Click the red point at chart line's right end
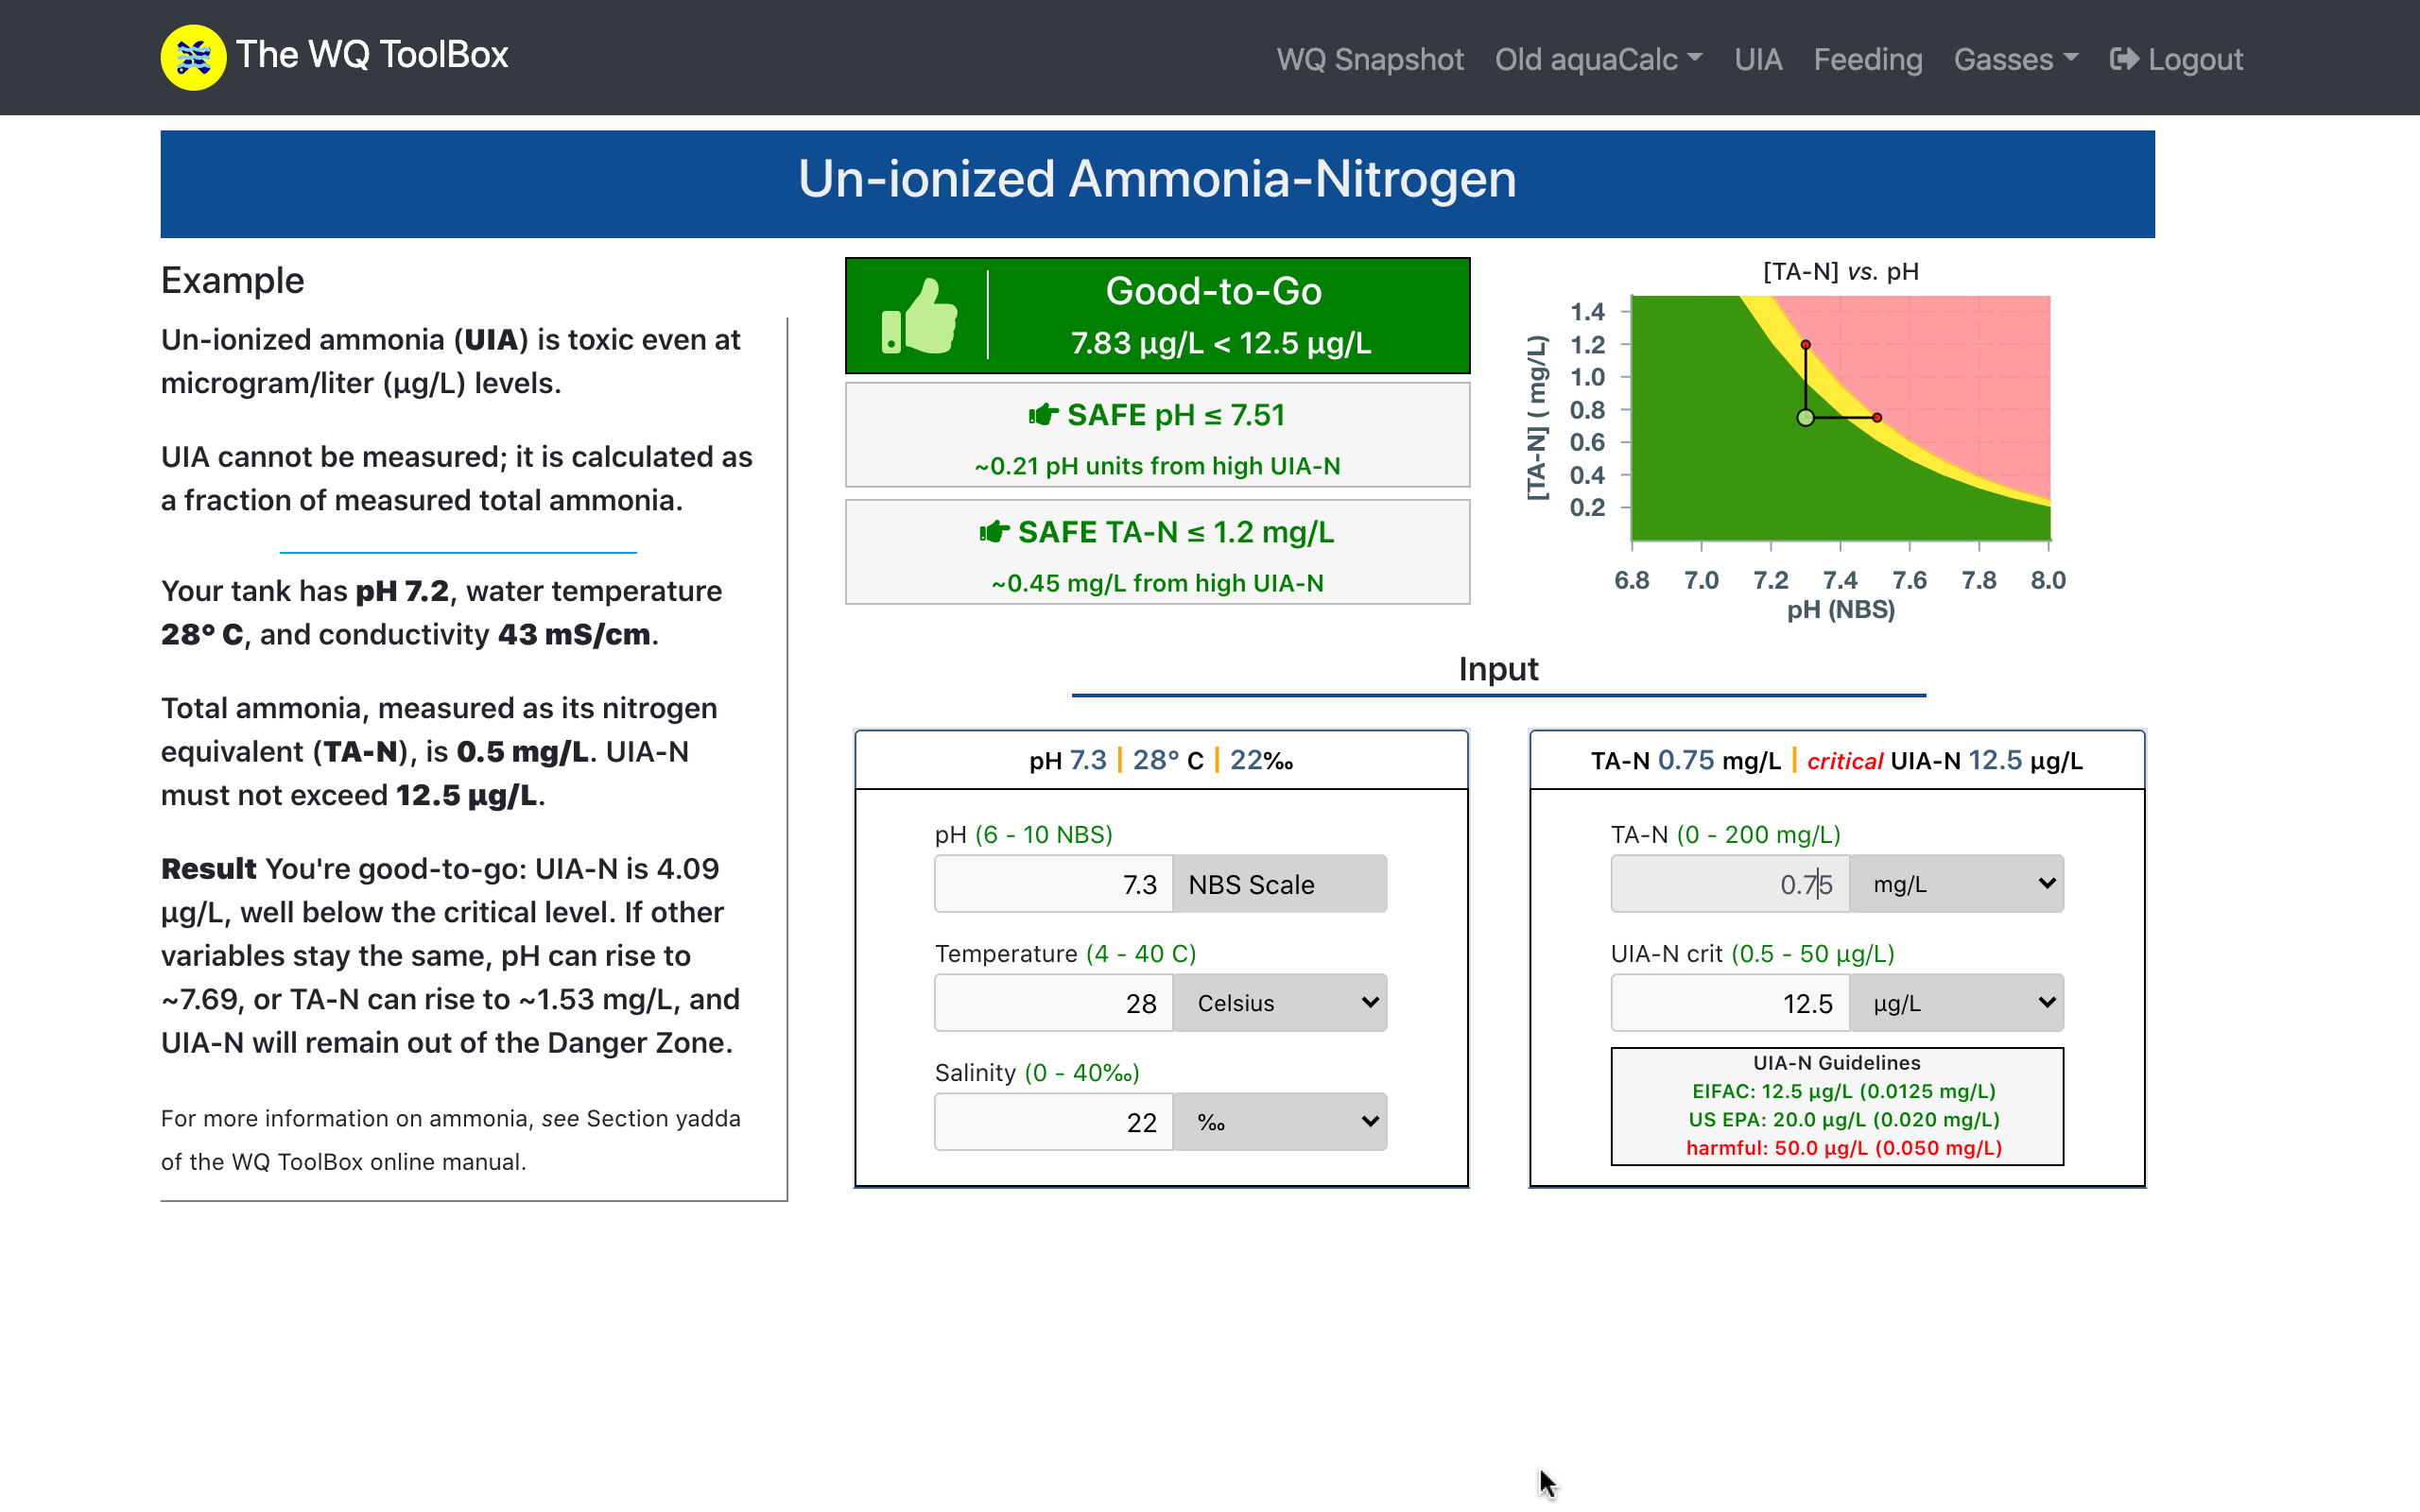The height and width of the screenshot is (1512, 2420). 1877,417
